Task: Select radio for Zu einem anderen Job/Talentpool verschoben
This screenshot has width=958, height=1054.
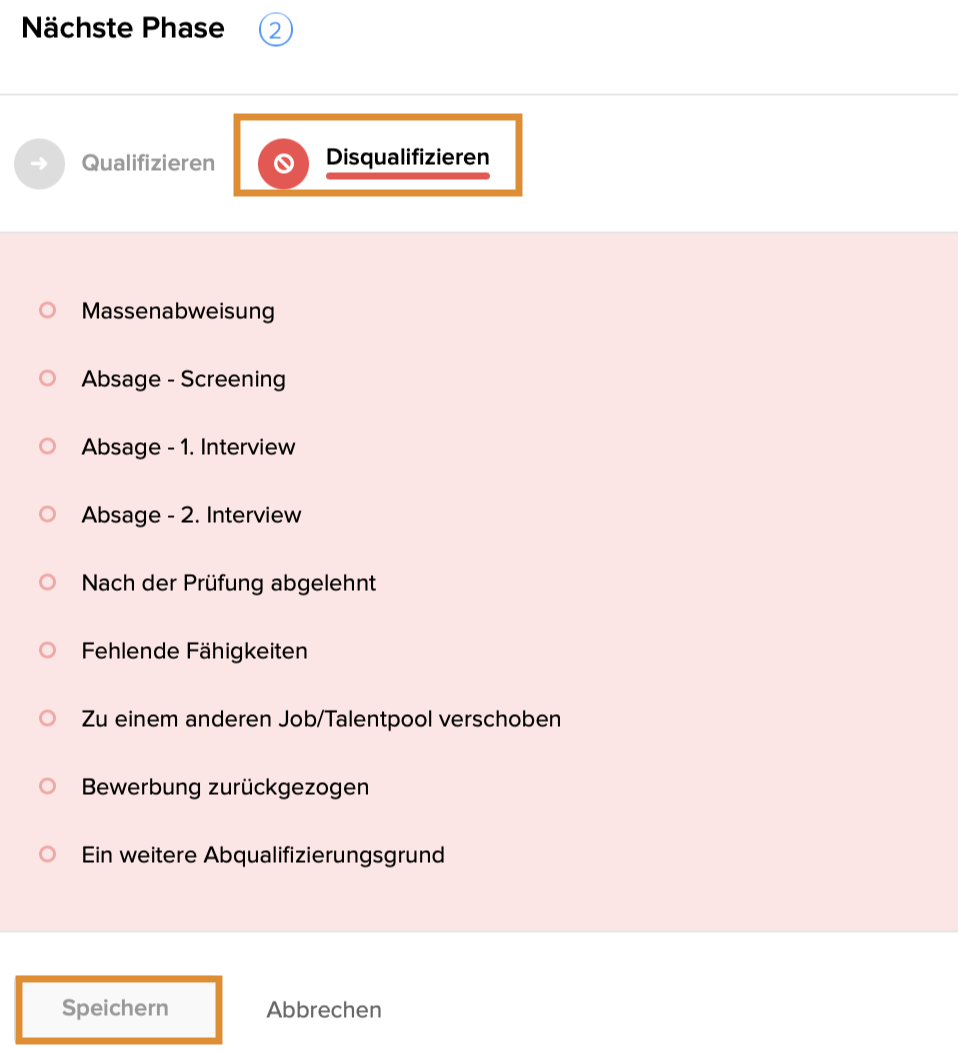Action: pos(47,719)
